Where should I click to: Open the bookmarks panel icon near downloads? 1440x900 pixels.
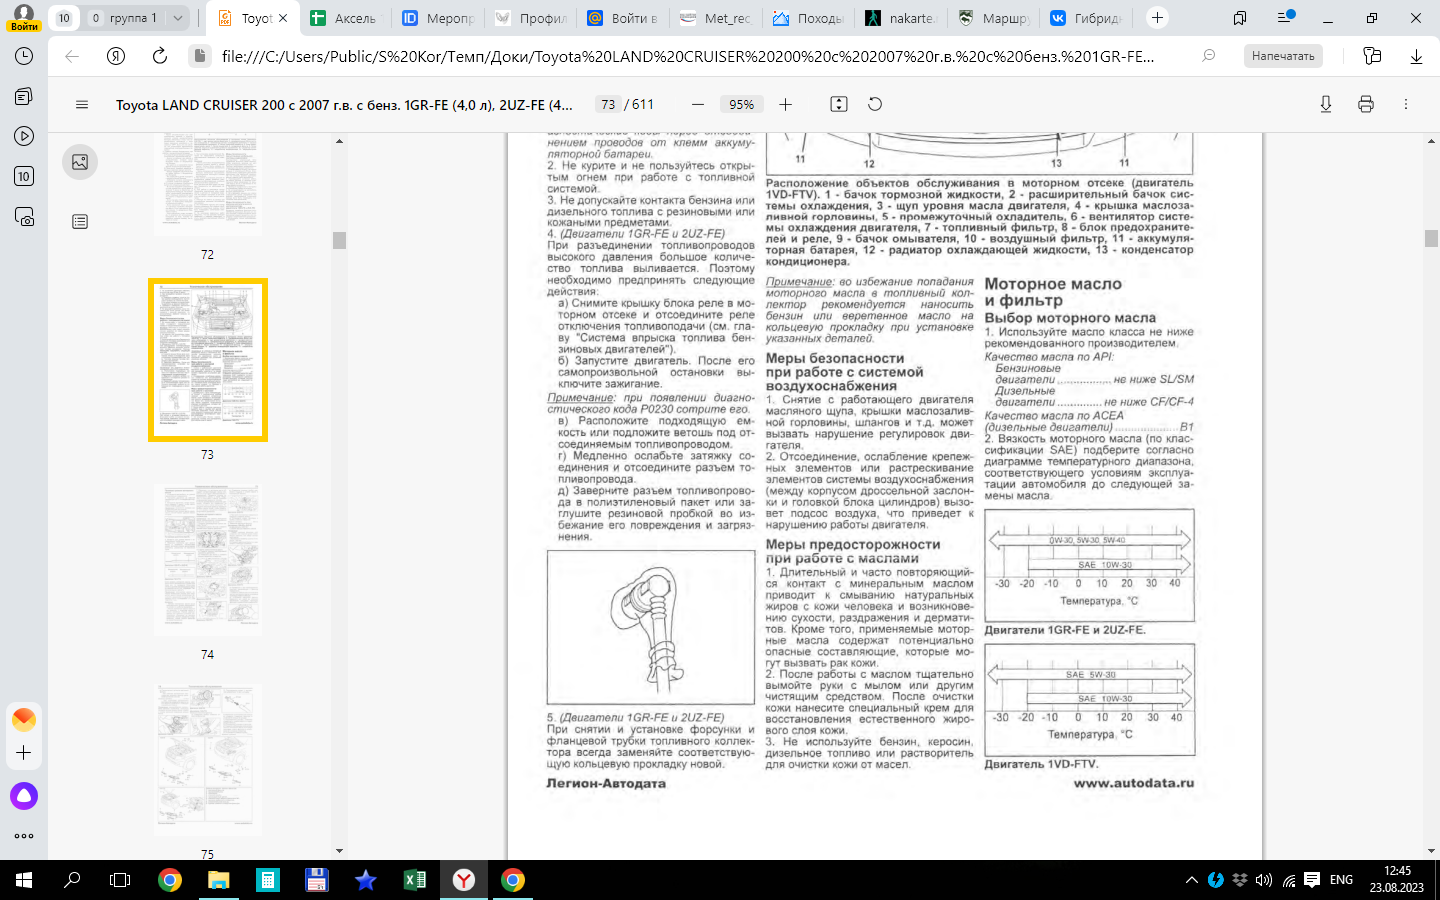[1372, 56]
